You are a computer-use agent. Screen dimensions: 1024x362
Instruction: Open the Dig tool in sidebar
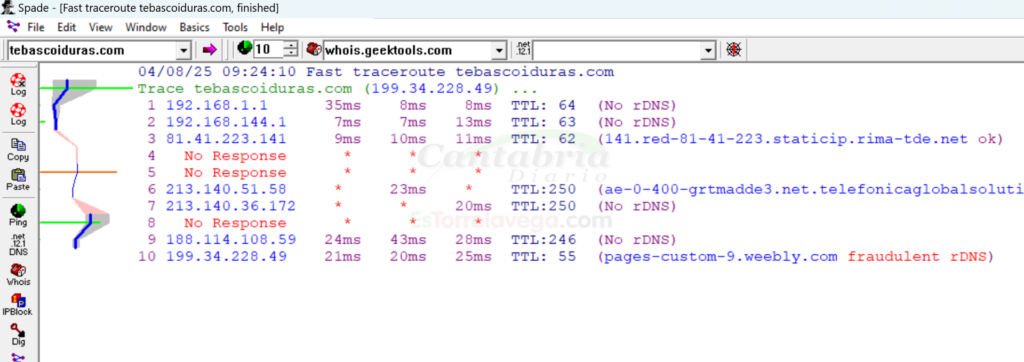(18, 334)
